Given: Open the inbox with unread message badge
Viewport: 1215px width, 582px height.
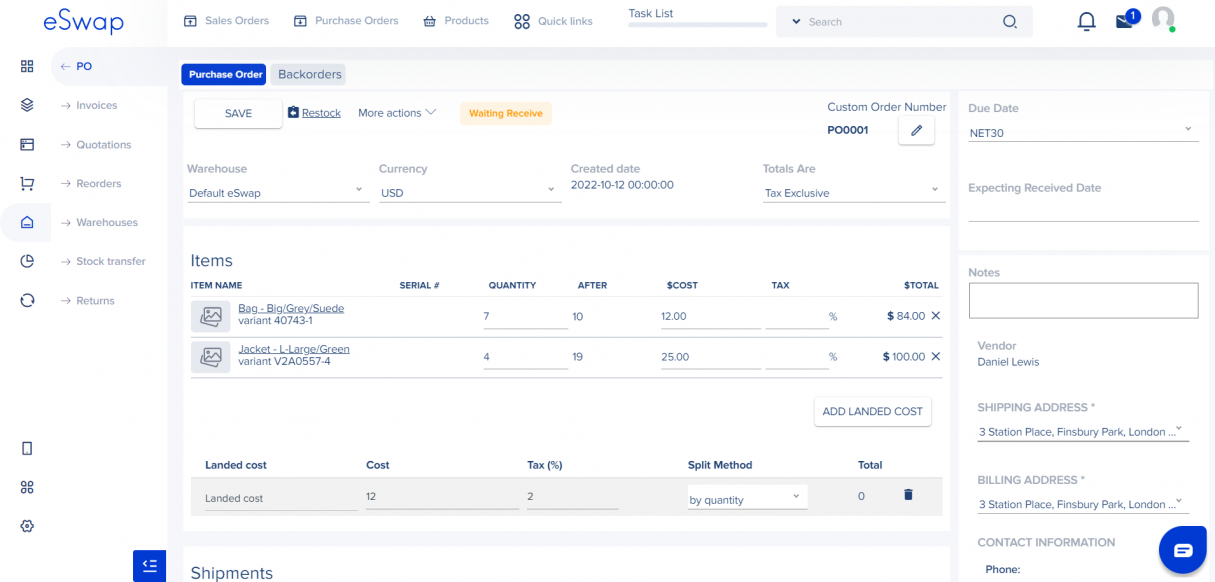Looking at the screenshot, I should (1124, 20).
